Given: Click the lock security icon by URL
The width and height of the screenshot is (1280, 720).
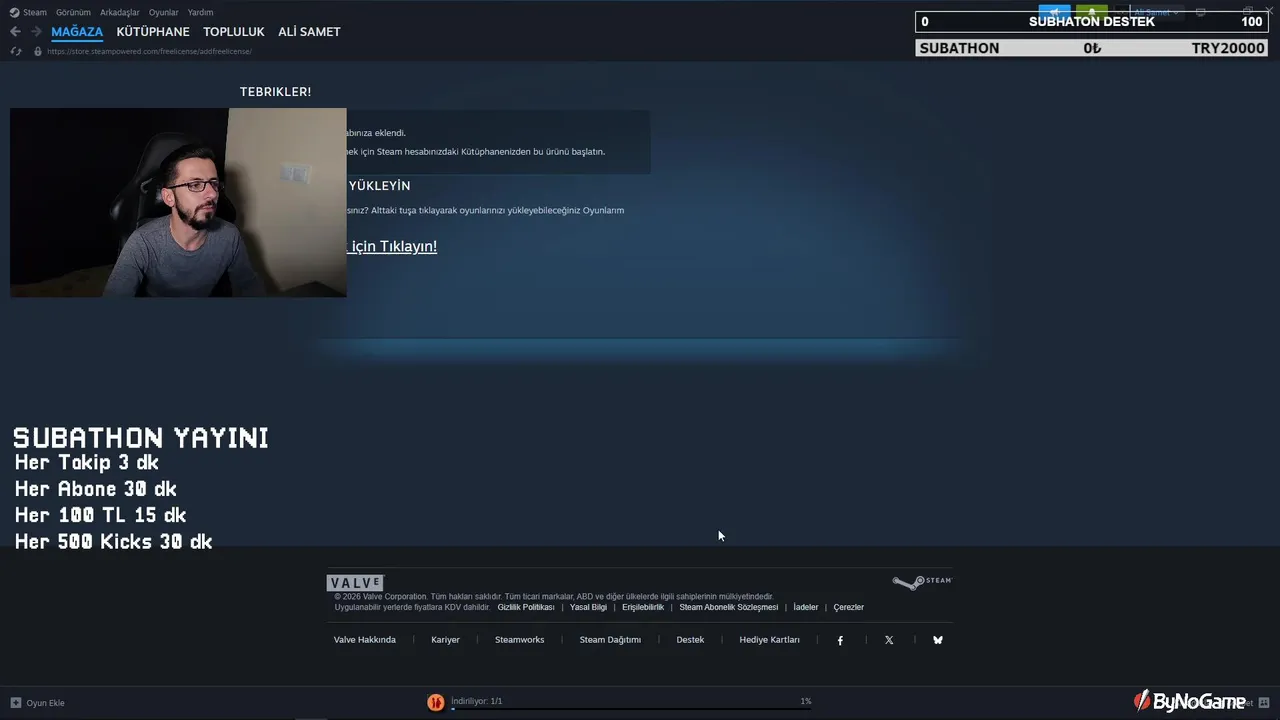Looking at the screenshot, I should (x=38, y=51).
